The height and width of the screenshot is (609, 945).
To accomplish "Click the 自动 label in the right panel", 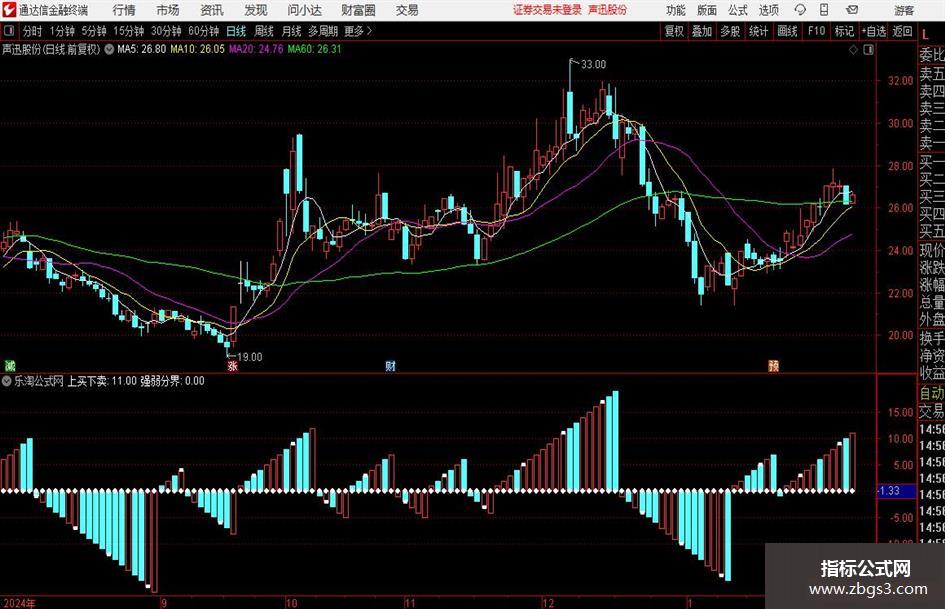I will 932,393.
